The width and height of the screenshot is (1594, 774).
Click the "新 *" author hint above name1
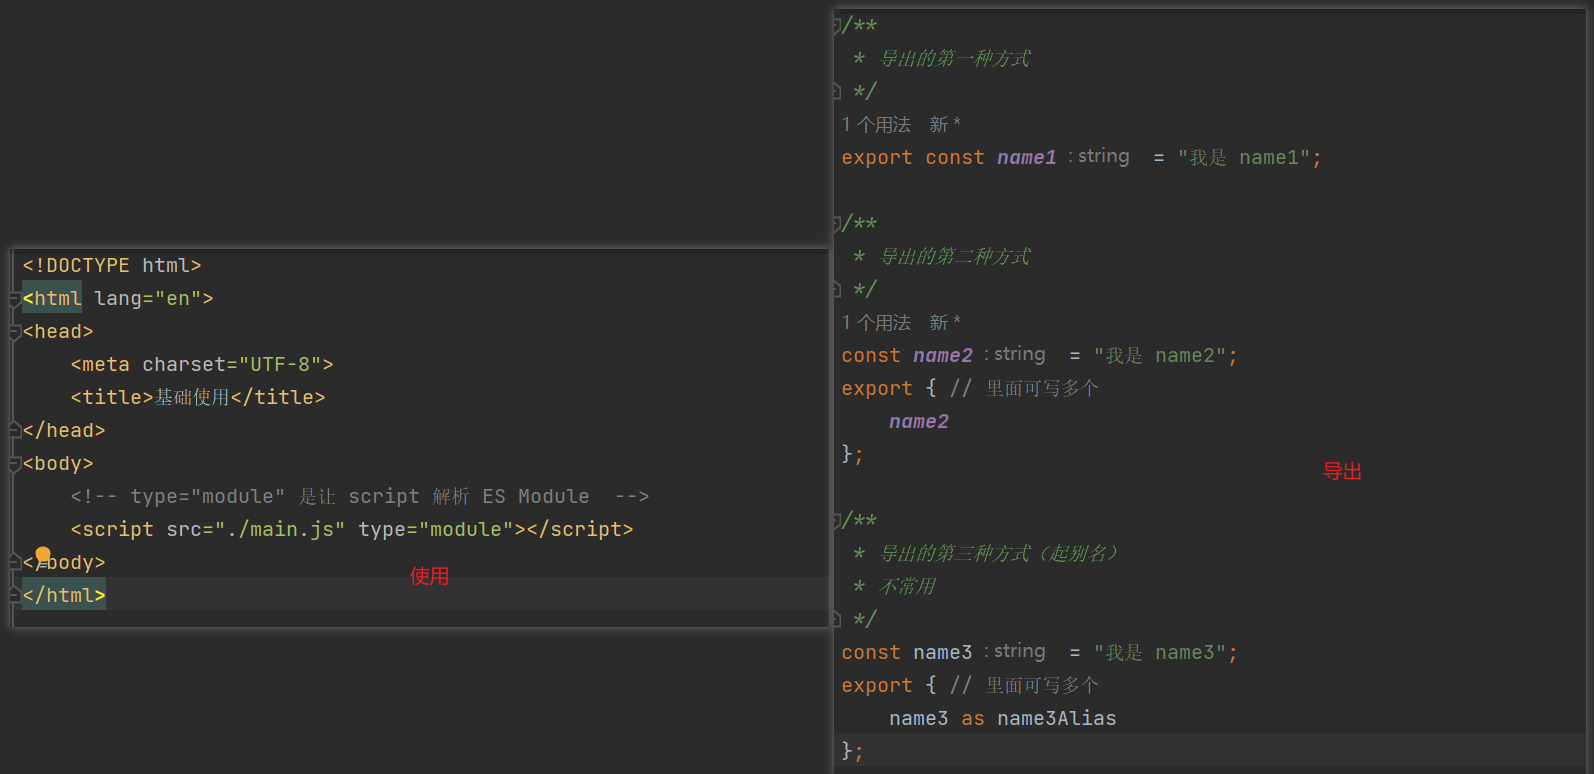(945, 124)
